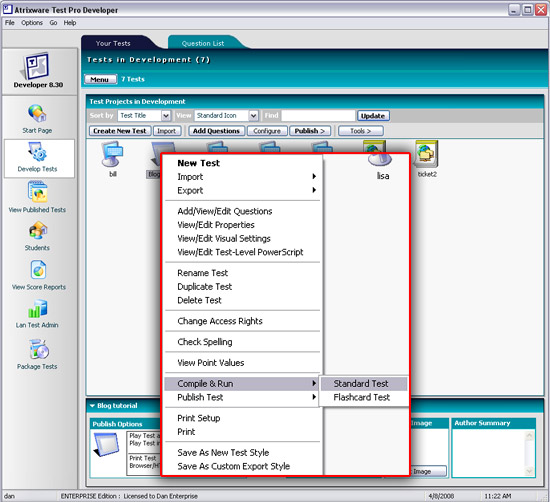This screenshot has width=550, height=502.
Task: Expand the Publish Test submenu
Action: 242,397
